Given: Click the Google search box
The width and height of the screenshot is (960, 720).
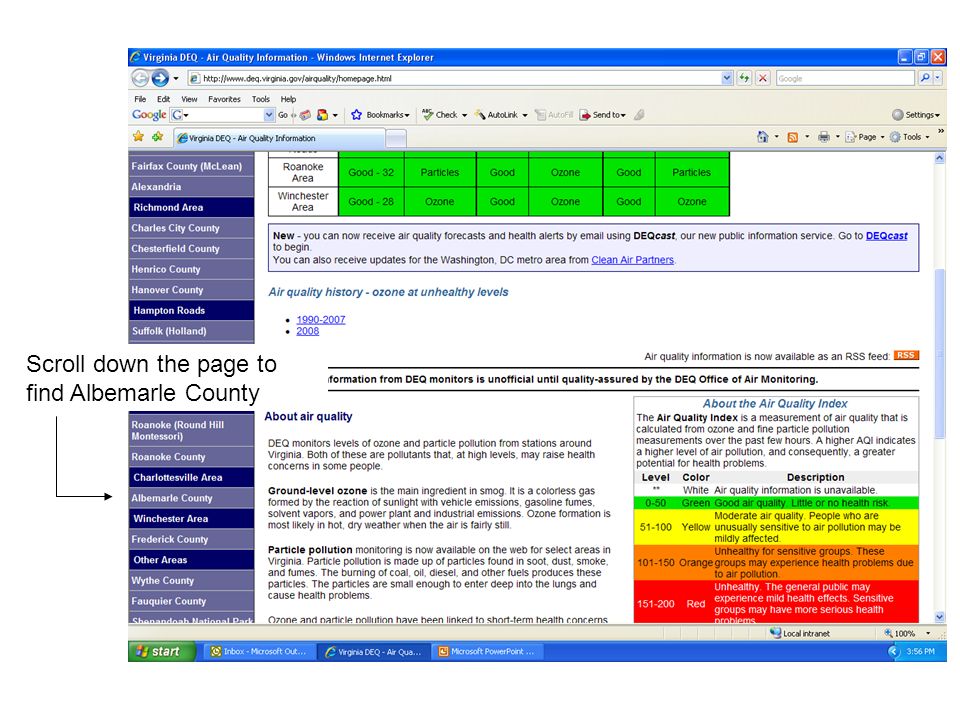Looking at the screenshot, I should 845,78.
